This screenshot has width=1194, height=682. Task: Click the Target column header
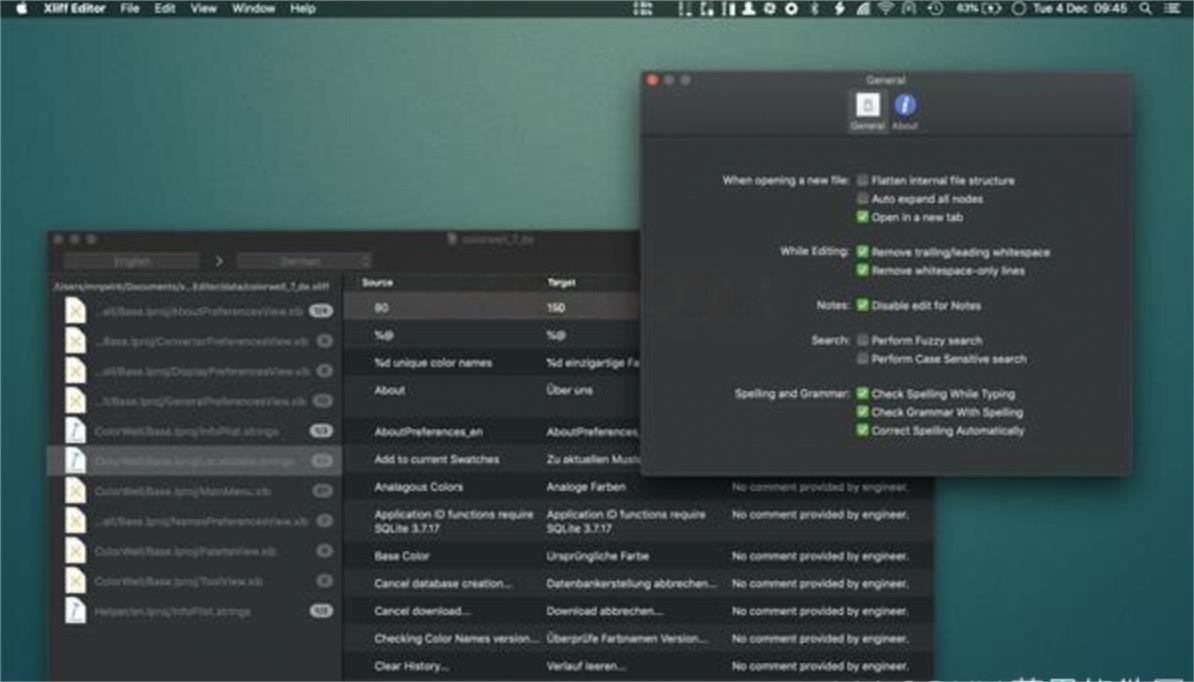pos(561,282)
